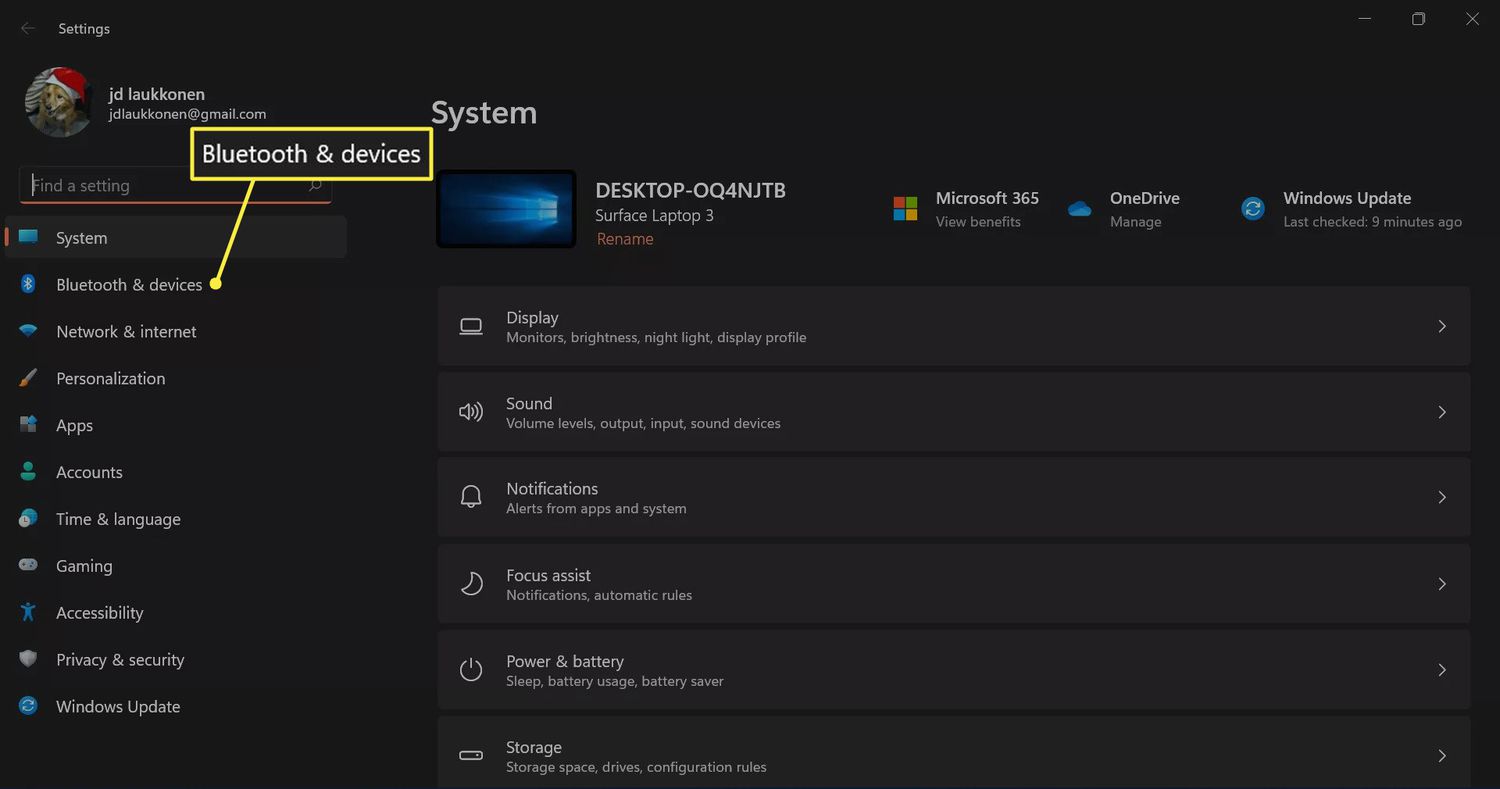Click the back arrow next to Settings
Image resolution: width=1500 pixels, height=789 pixels.
(x=28, y=29)
